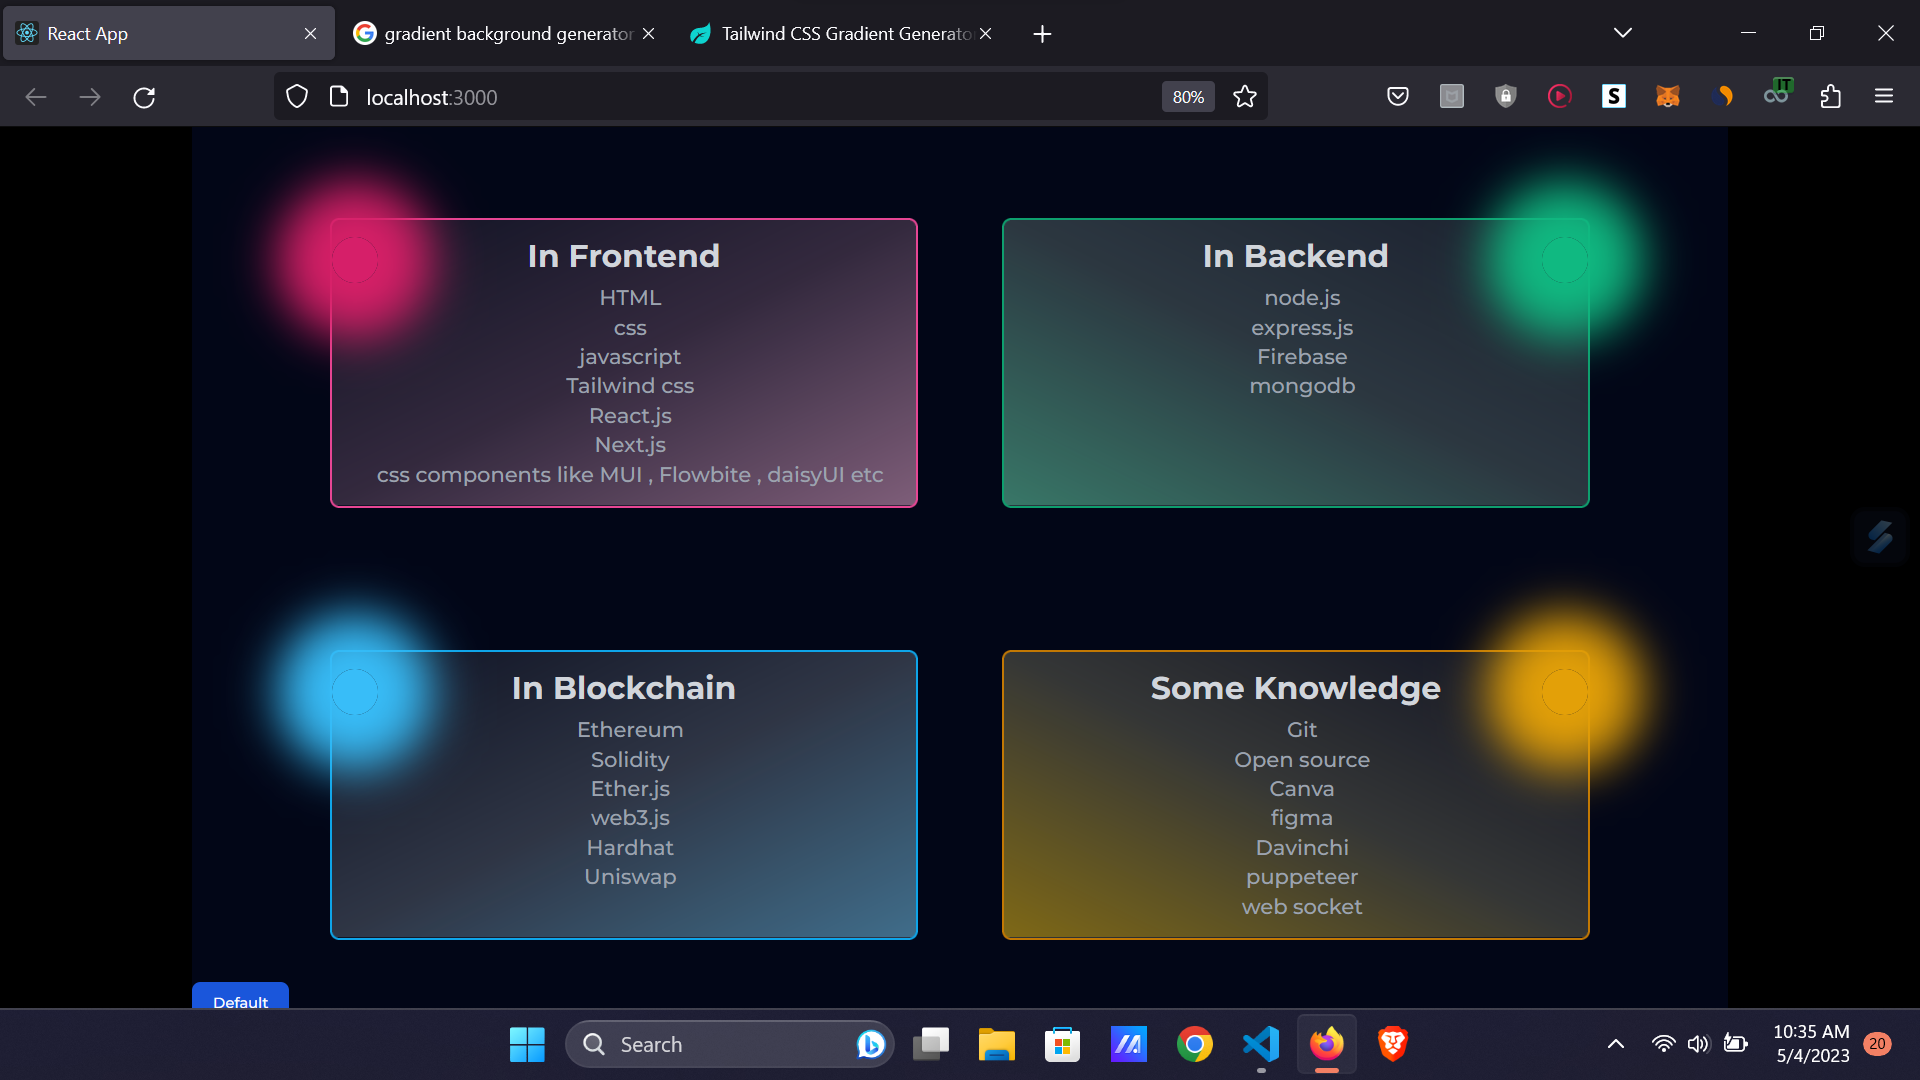
Task: Click the MetaMask fox extension icon
Action: 1667,97
